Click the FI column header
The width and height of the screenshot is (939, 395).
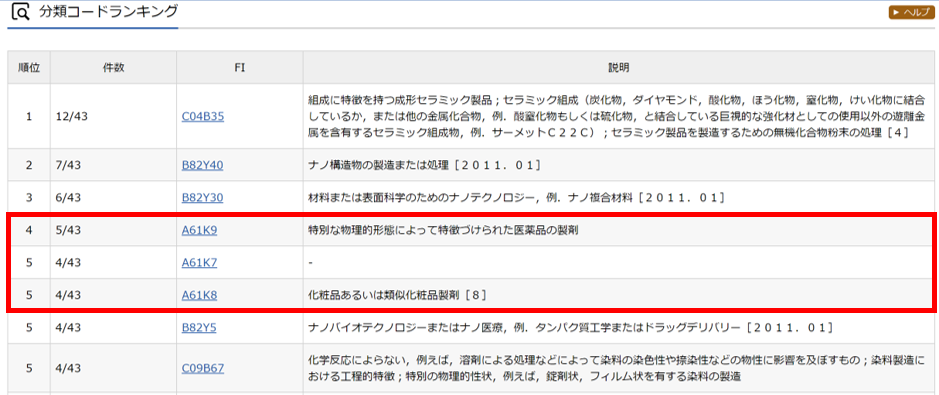pyautogui.click(x=240, y=68)
